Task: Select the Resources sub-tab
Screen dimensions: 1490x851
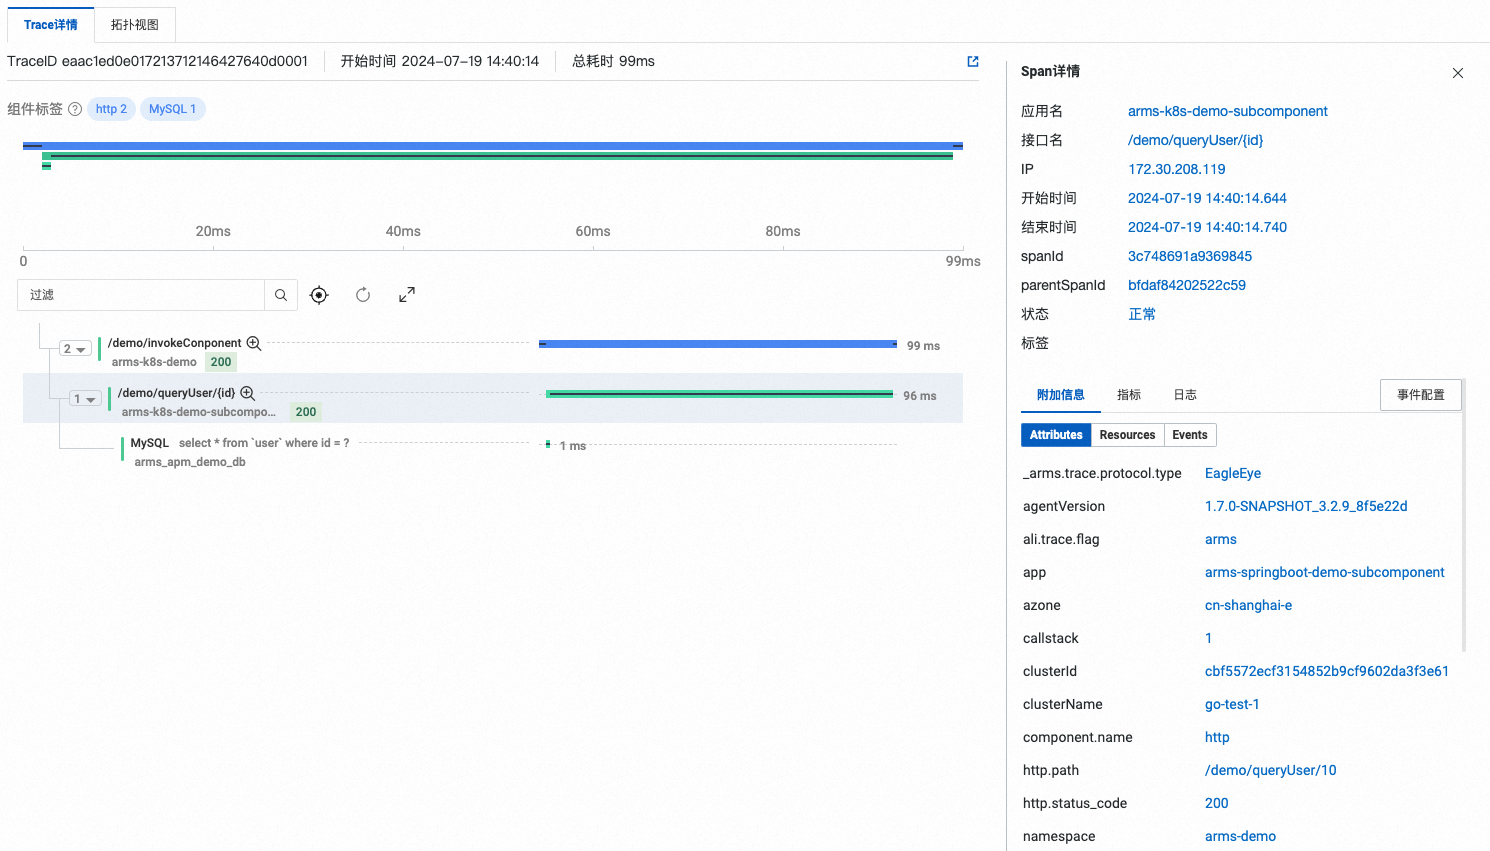Action: (1127, 435)
